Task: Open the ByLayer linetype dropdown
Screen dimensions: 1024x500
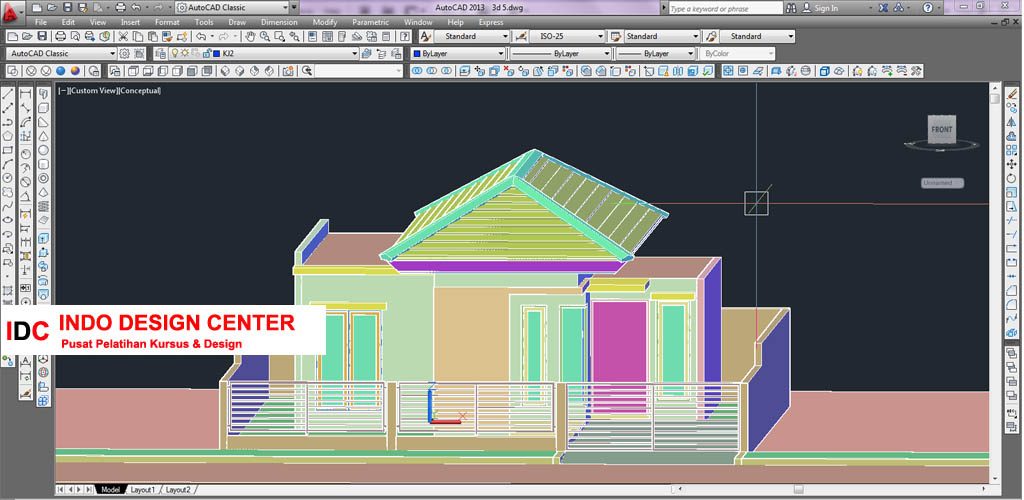Action: 560,54
